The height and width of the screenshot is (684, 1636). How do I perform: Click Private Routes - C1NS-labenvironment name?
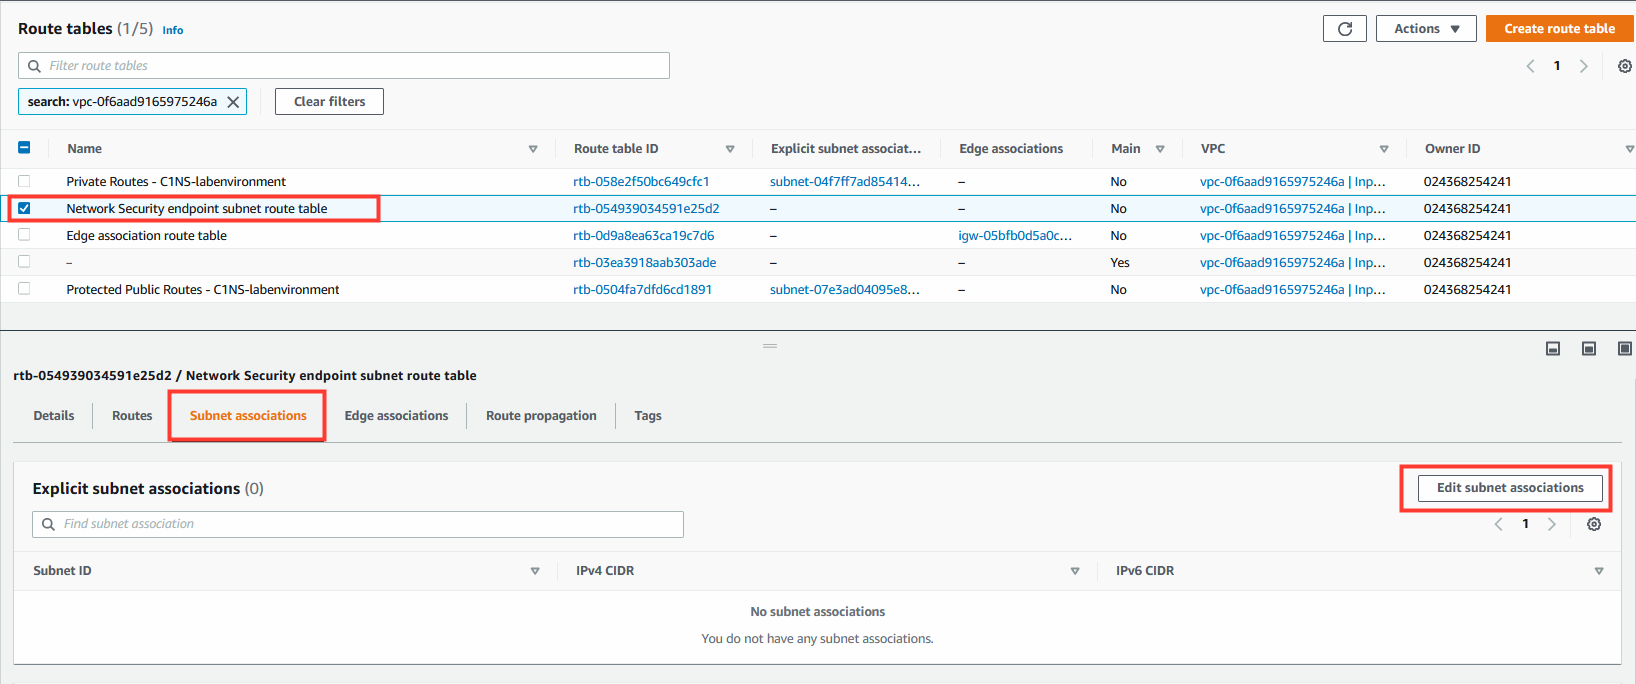(176, 182)
